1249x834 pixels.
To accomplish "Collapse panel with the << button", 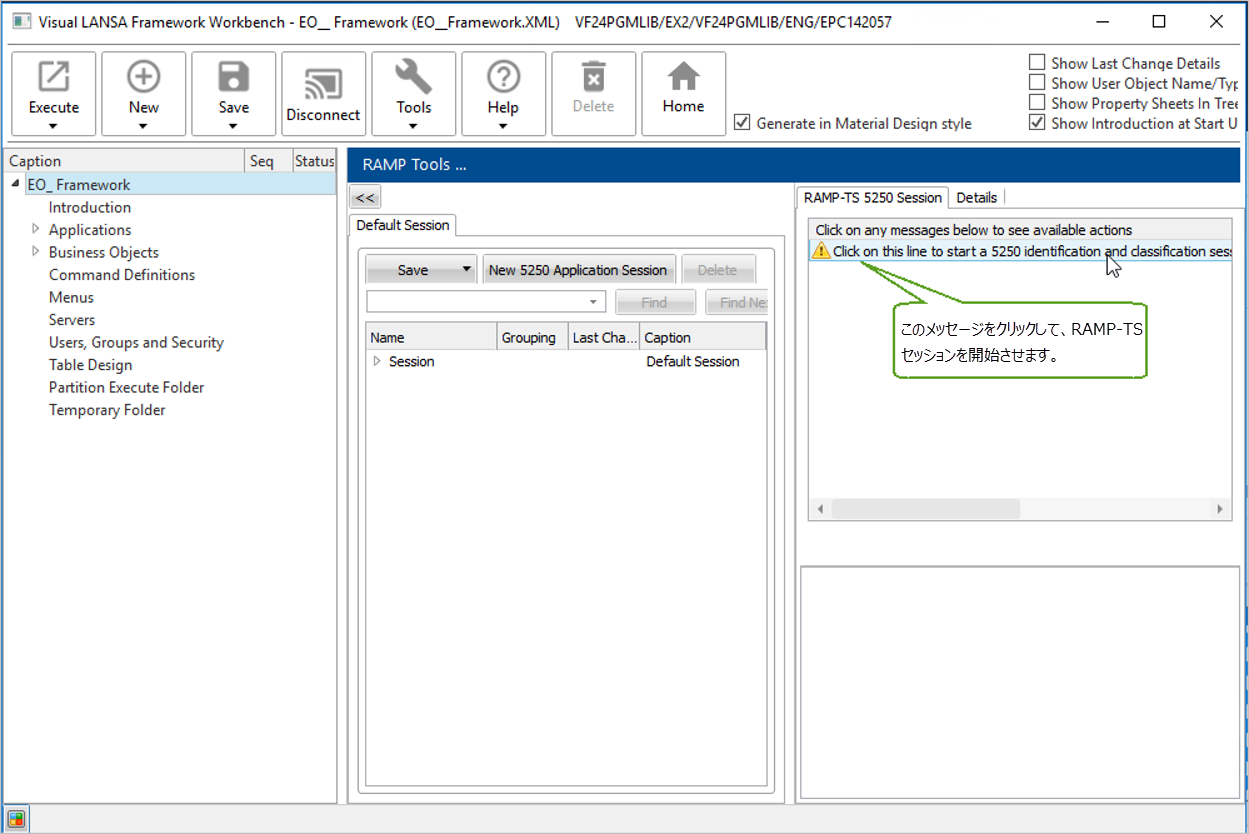I will (365, 198).
